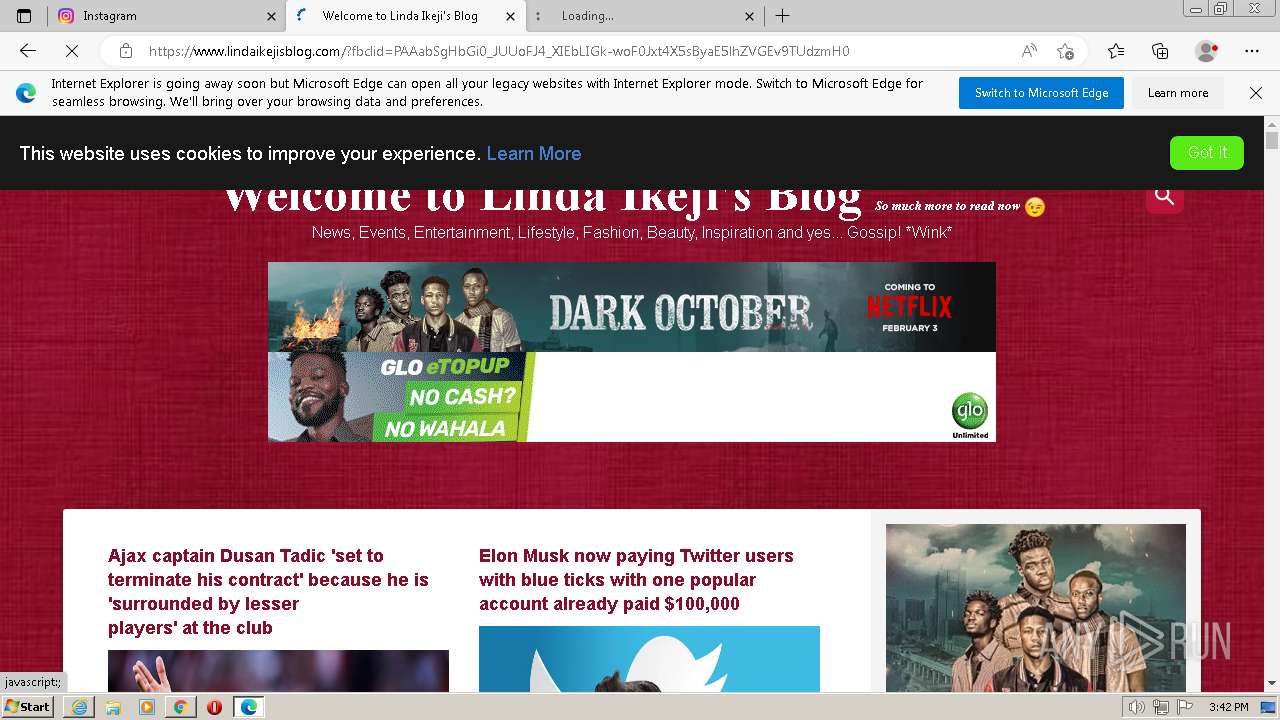
Task: Open the Favorites list
Action: [x=1116, y=51]
